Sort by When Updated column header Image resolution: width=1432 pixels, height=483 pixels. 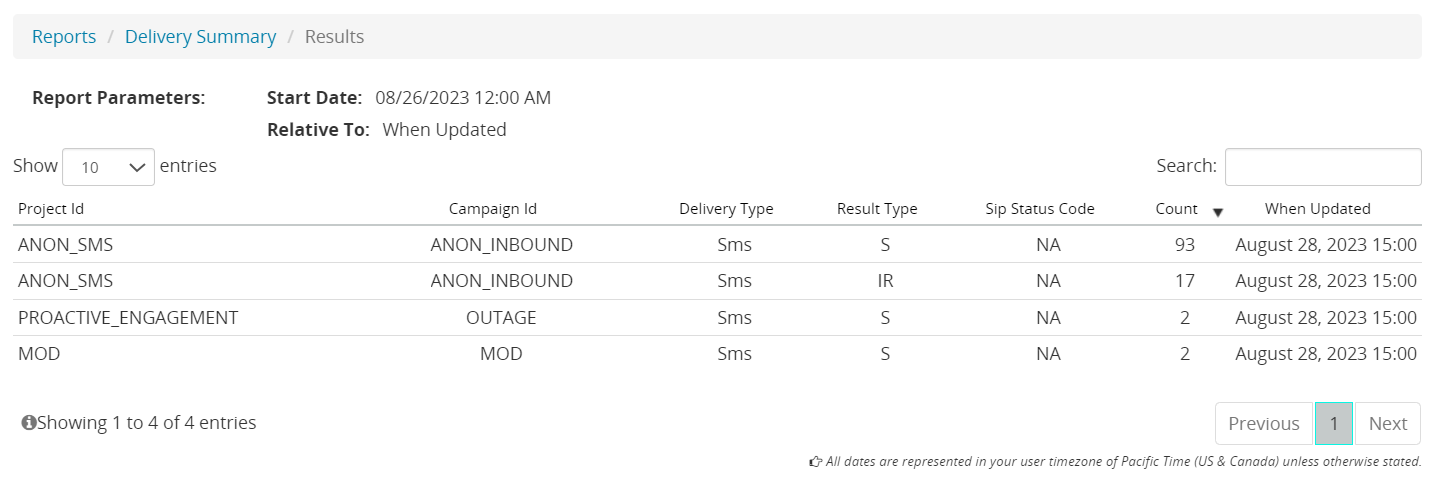(x=1317, y=209)
